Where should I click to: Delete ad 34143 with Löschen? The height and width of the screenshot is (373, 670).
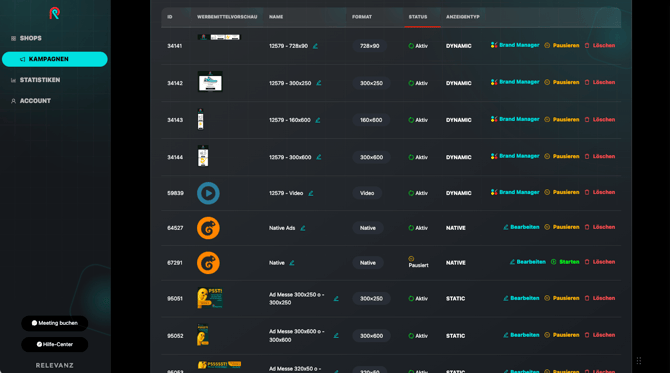(x=600, y=120)
